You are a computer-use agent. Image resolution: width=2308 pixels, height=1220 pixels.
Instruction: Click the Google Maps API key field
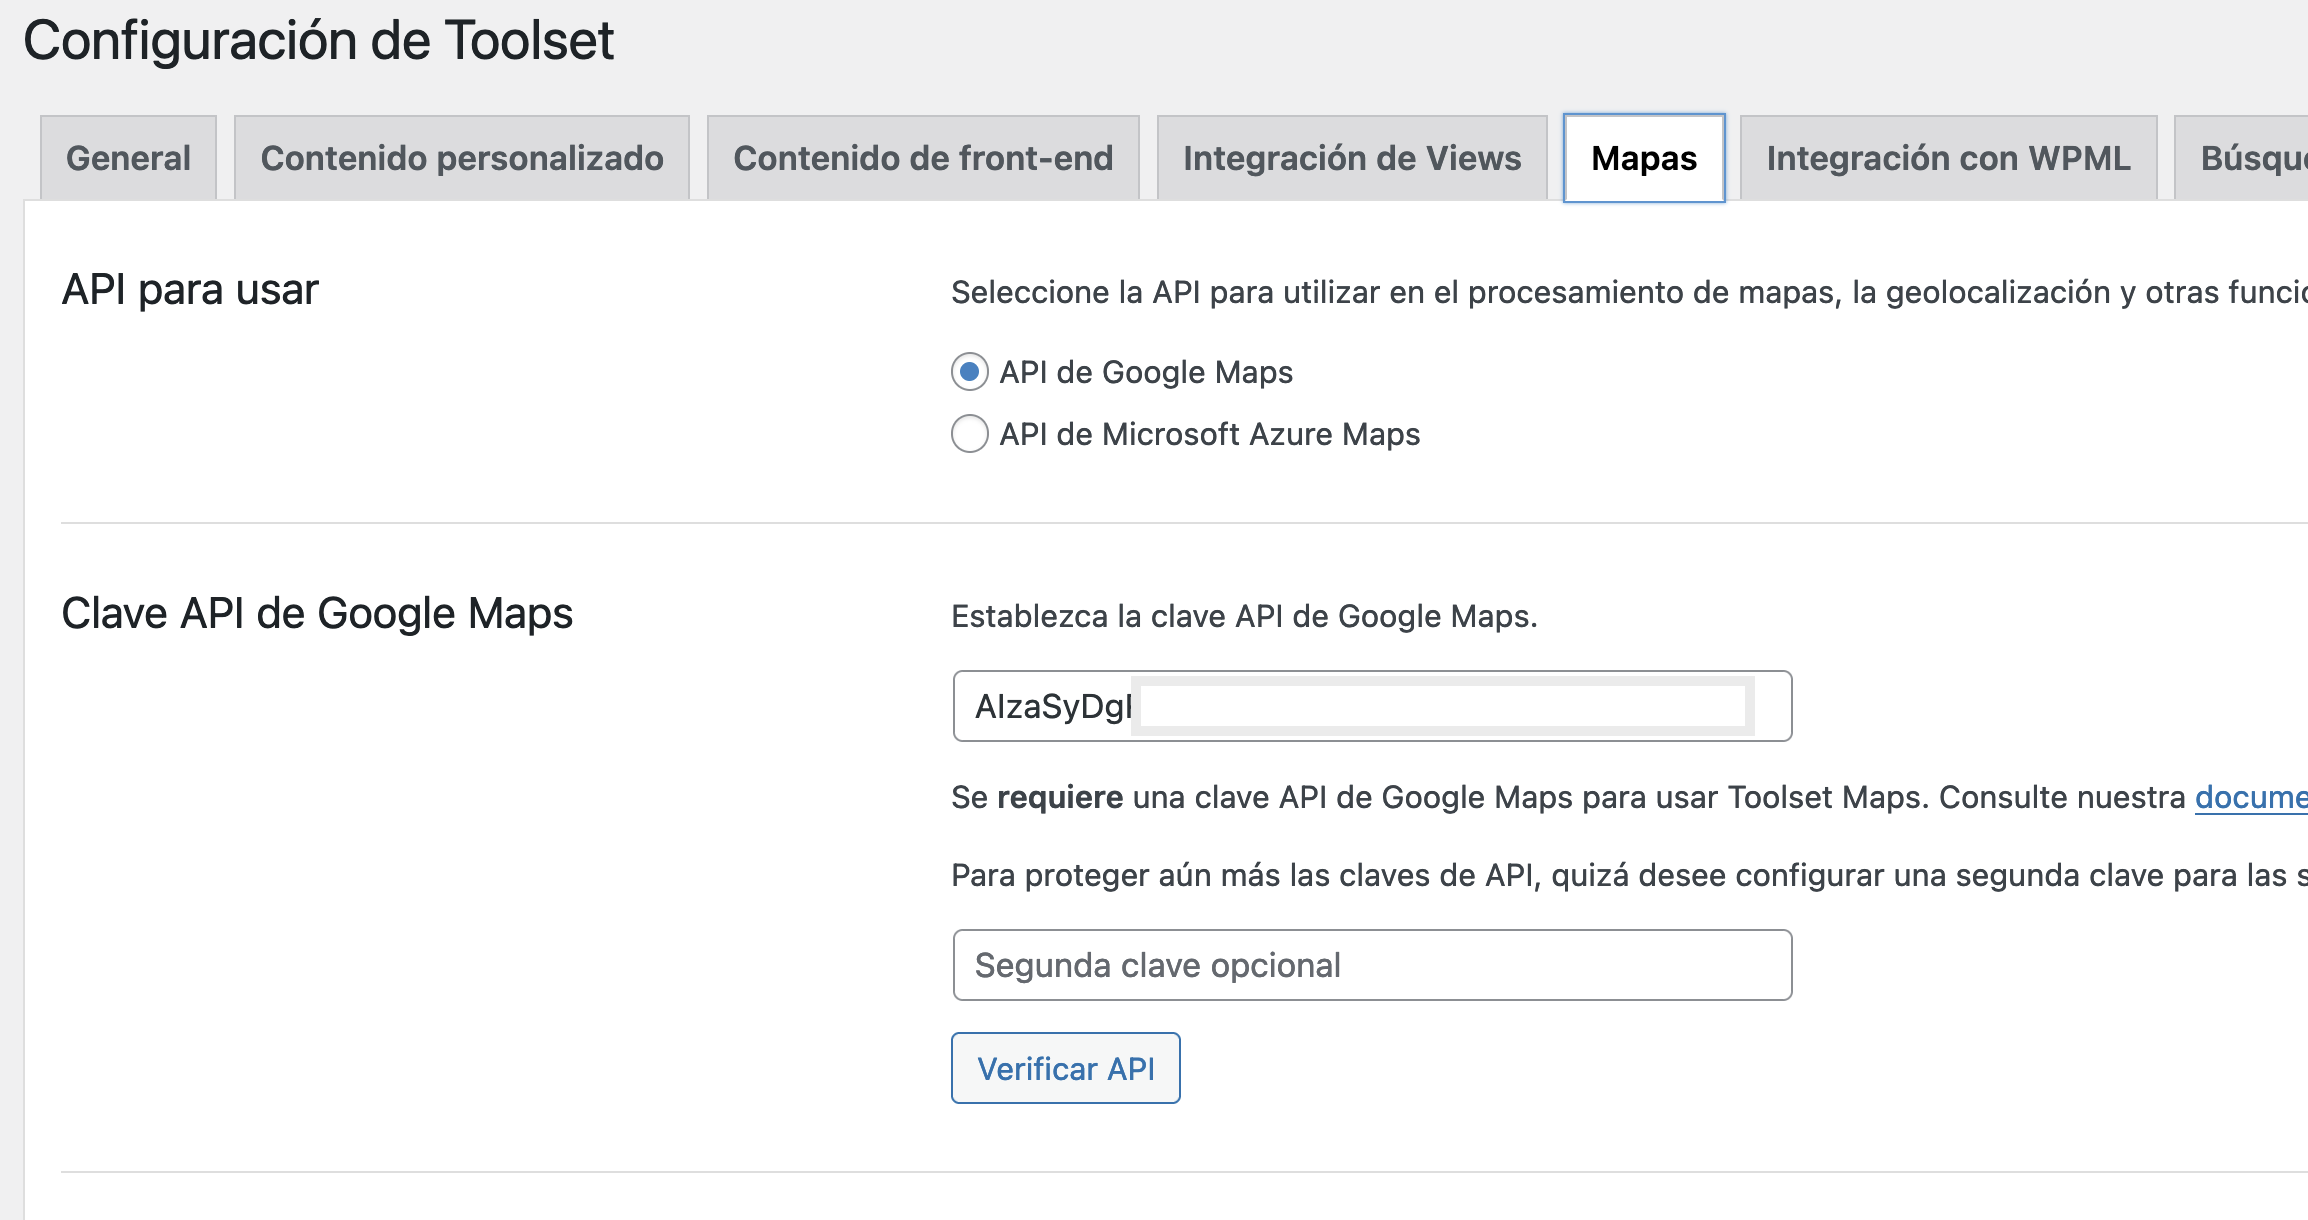tap(1372, 706)
